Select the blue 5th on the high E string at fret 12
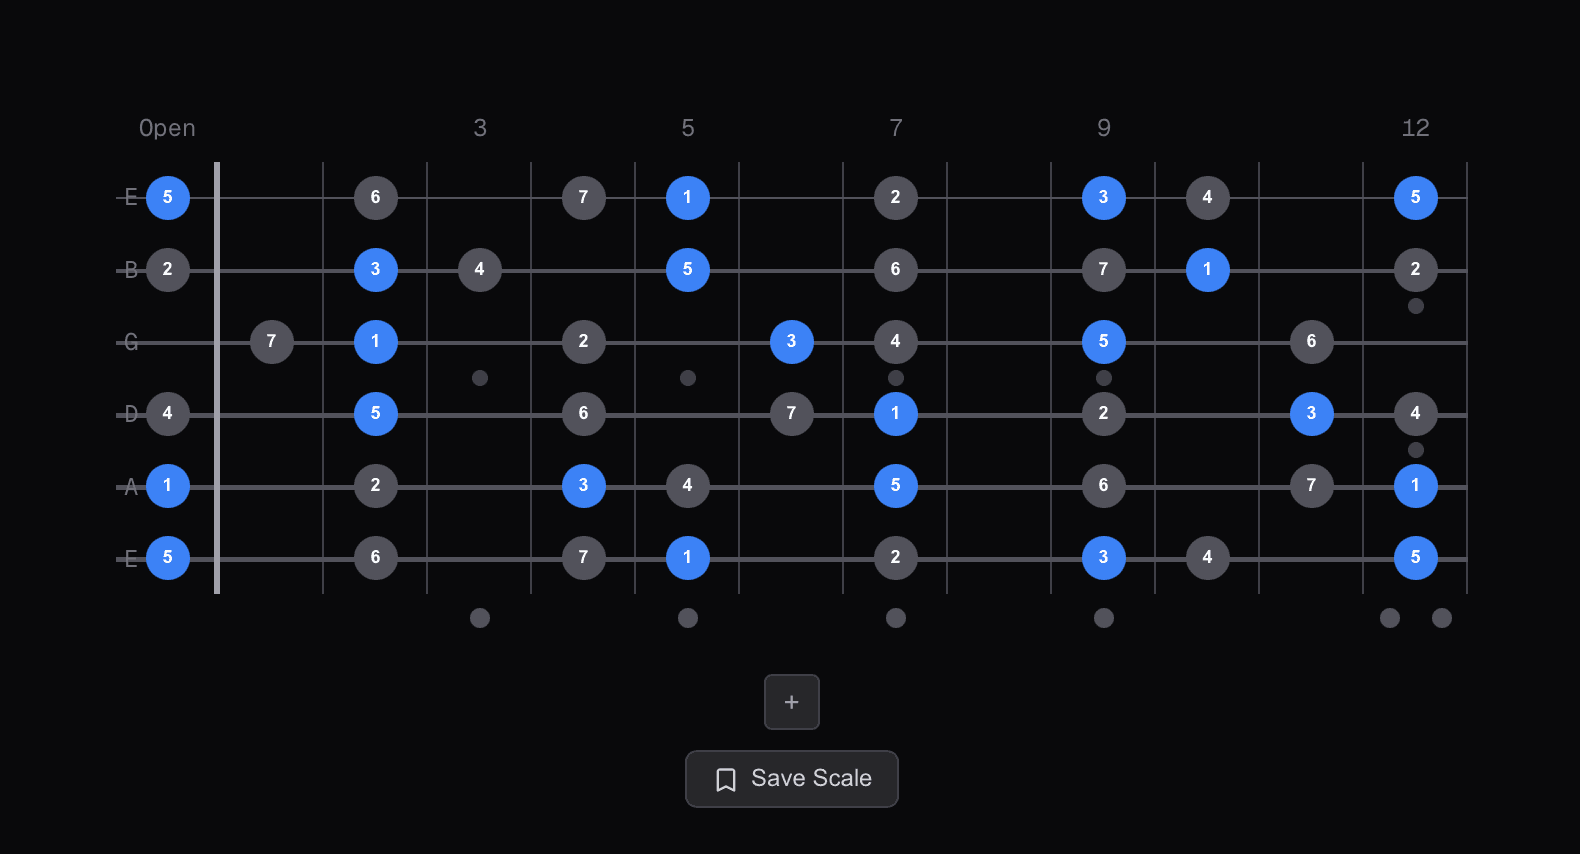1580x854 pixels. (1415, 197)
